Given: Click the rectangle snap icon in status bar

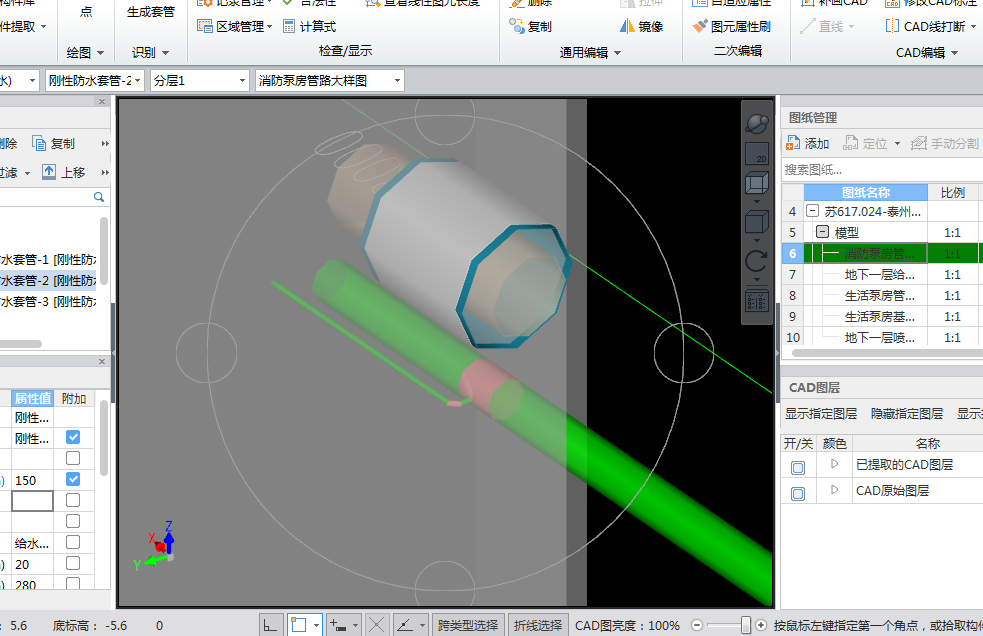Looking at the screenshot, I should tap(299, 625).
